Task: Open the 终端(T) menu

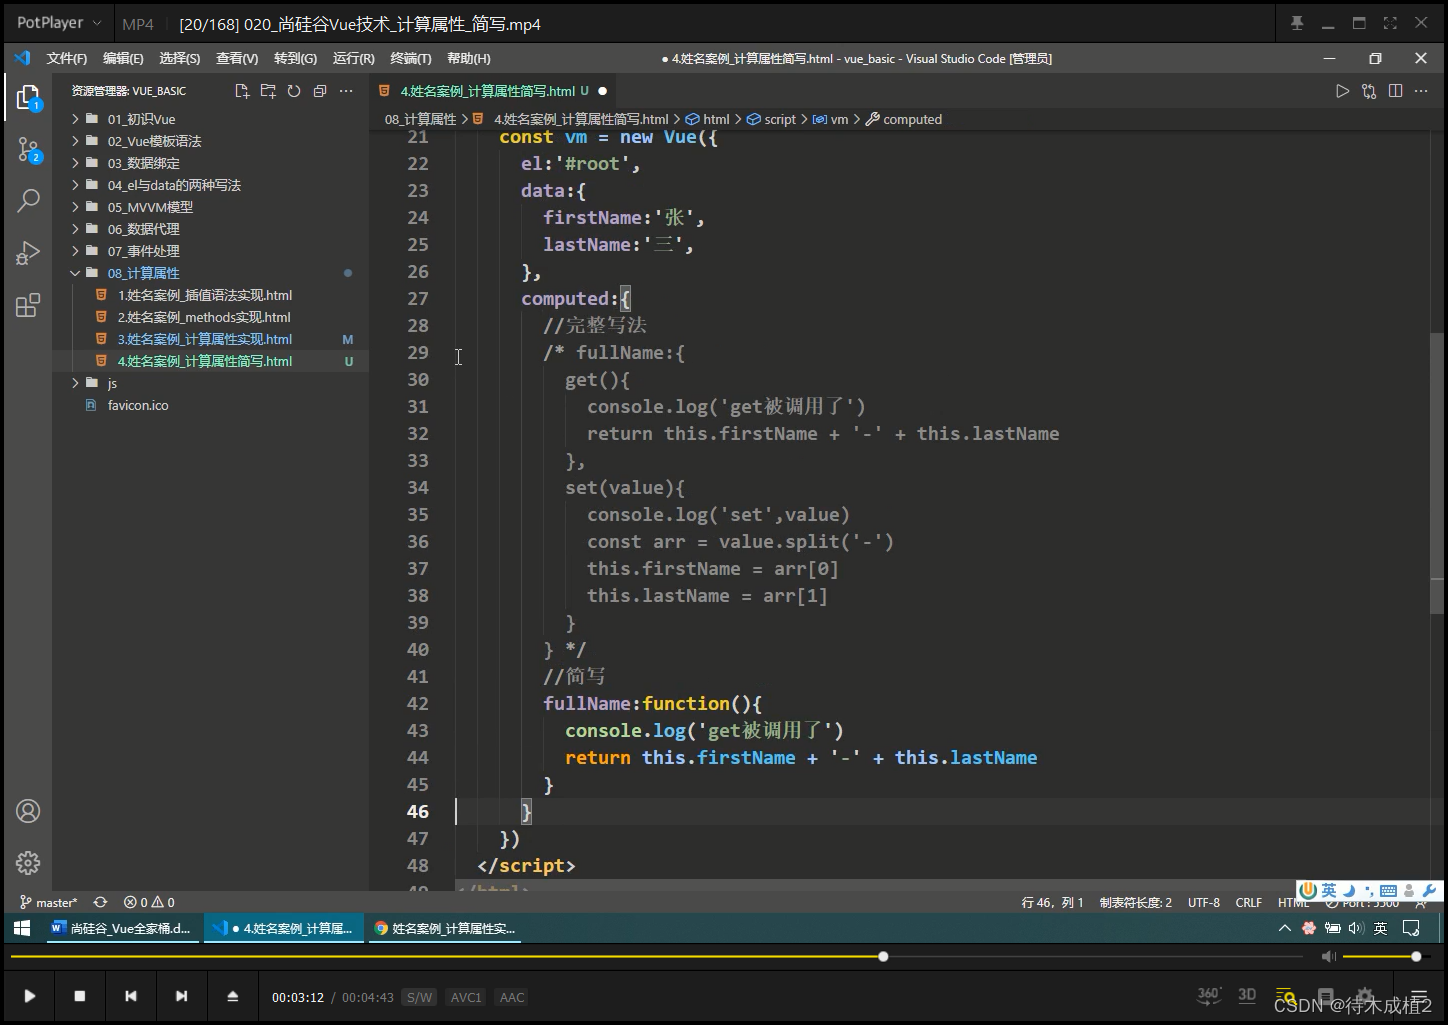Action: coord(411,58)
